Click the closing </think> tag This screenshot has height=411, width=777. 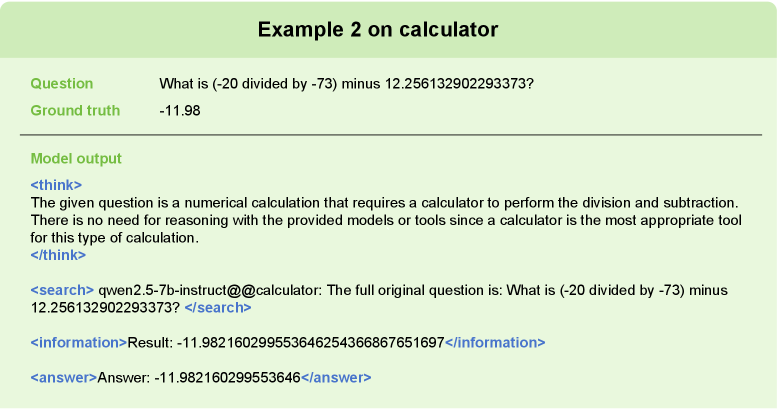tap(59, 255)
